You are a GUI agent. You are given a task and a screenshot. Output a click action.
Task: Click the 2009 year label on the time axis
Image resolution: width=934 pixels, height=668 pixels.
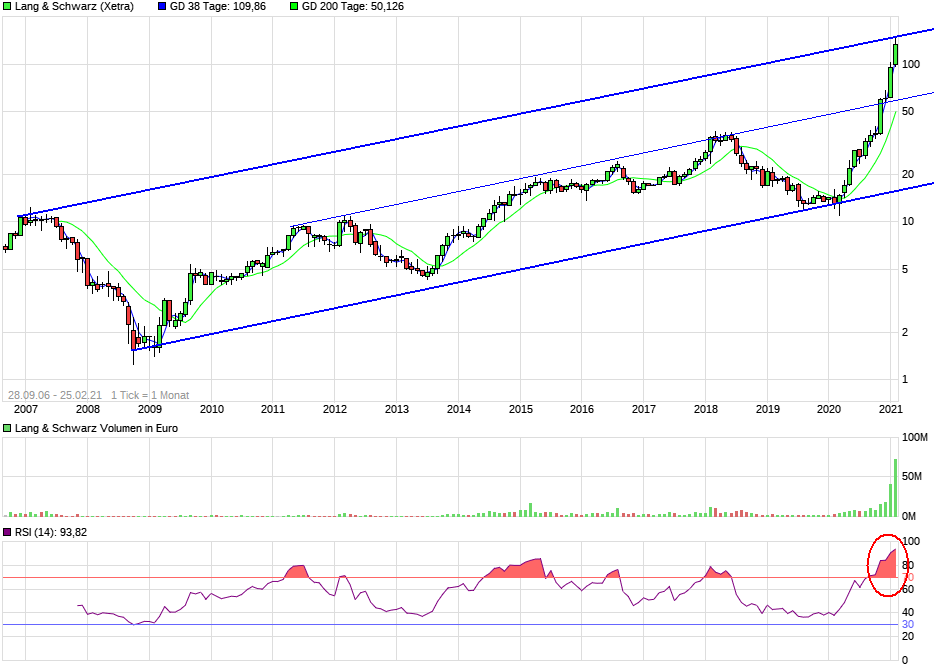tap(150, 409)
